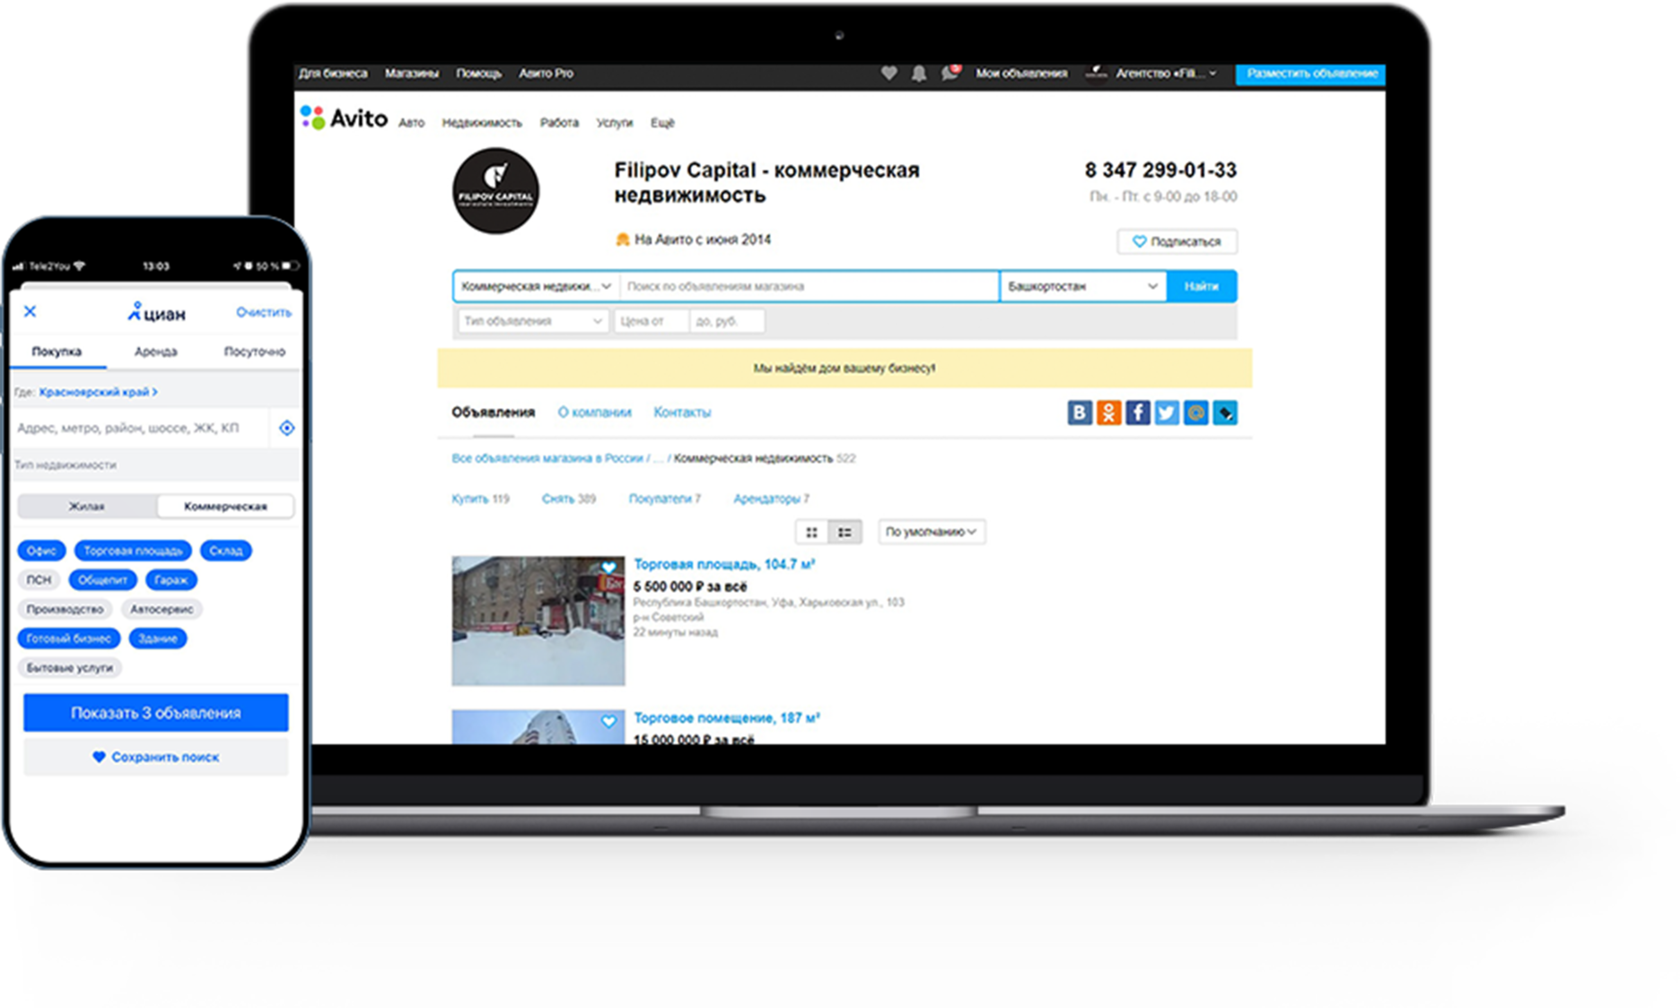Open Красноярский край region selector in Cian

tap(98, 392)
